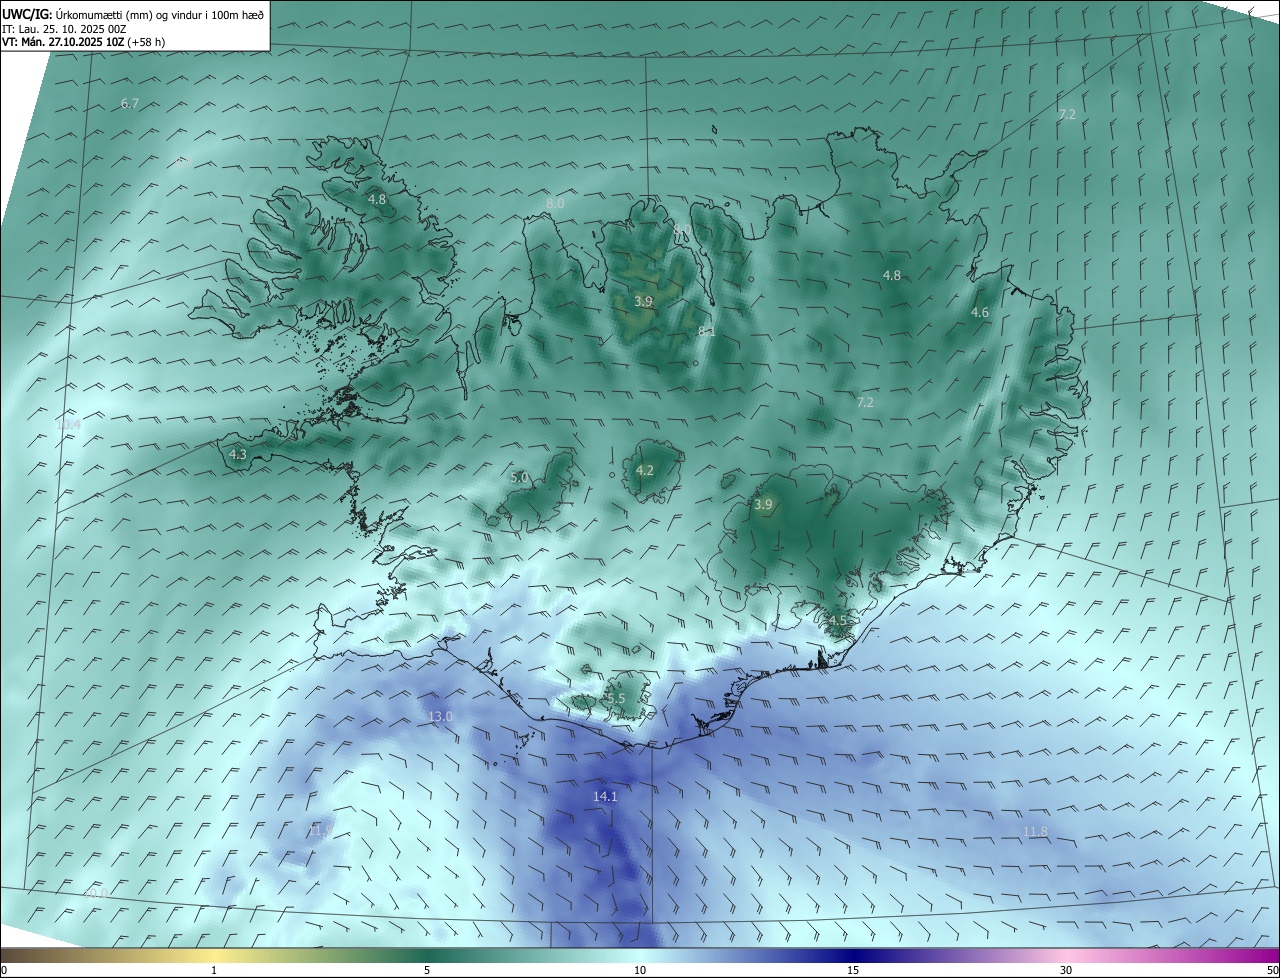Click the 4.2 value on Hofsjökull glacier

[x=645, y=471]
